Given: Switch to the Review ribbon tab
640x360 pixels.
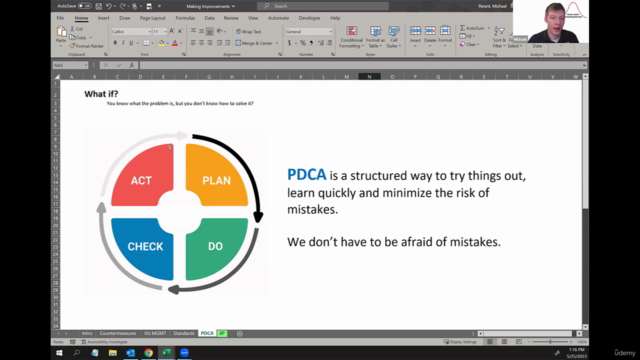Looking at the screenshot, I should point(231,18).
